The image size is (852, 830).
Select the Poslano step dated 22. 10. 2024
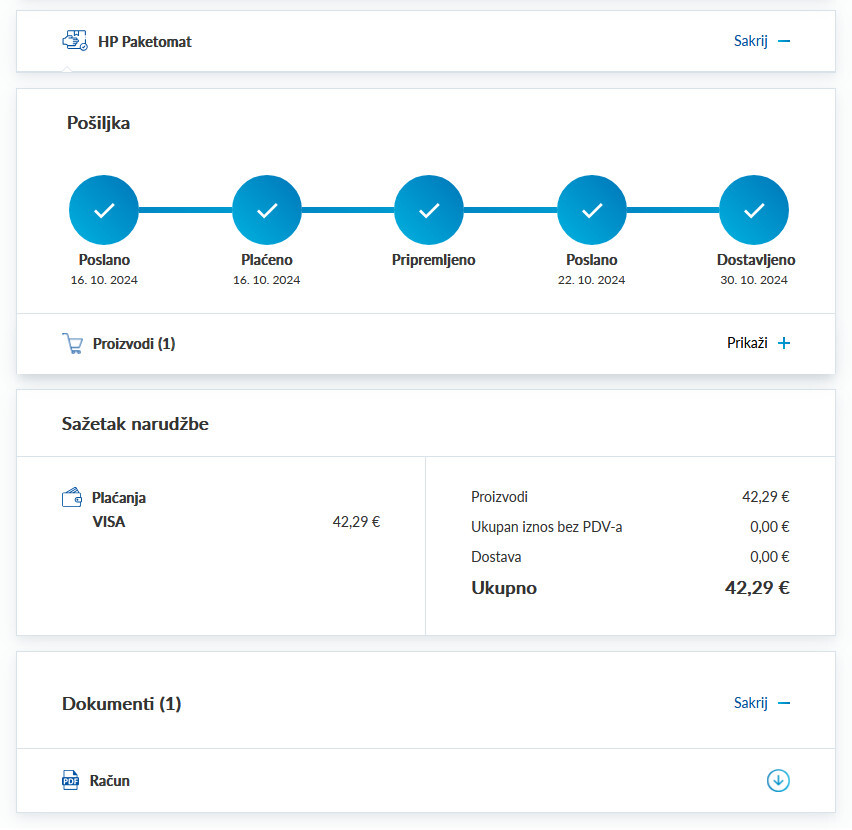point(592,210)
